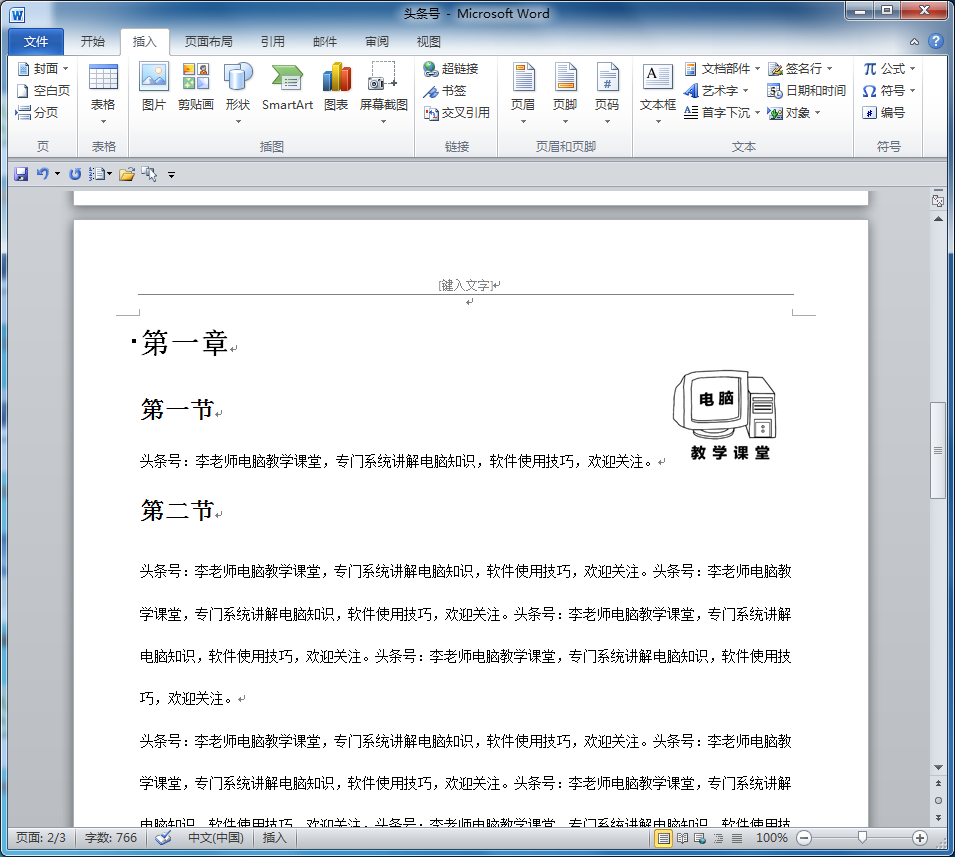Insert a page break (分页)

[37, 112]
